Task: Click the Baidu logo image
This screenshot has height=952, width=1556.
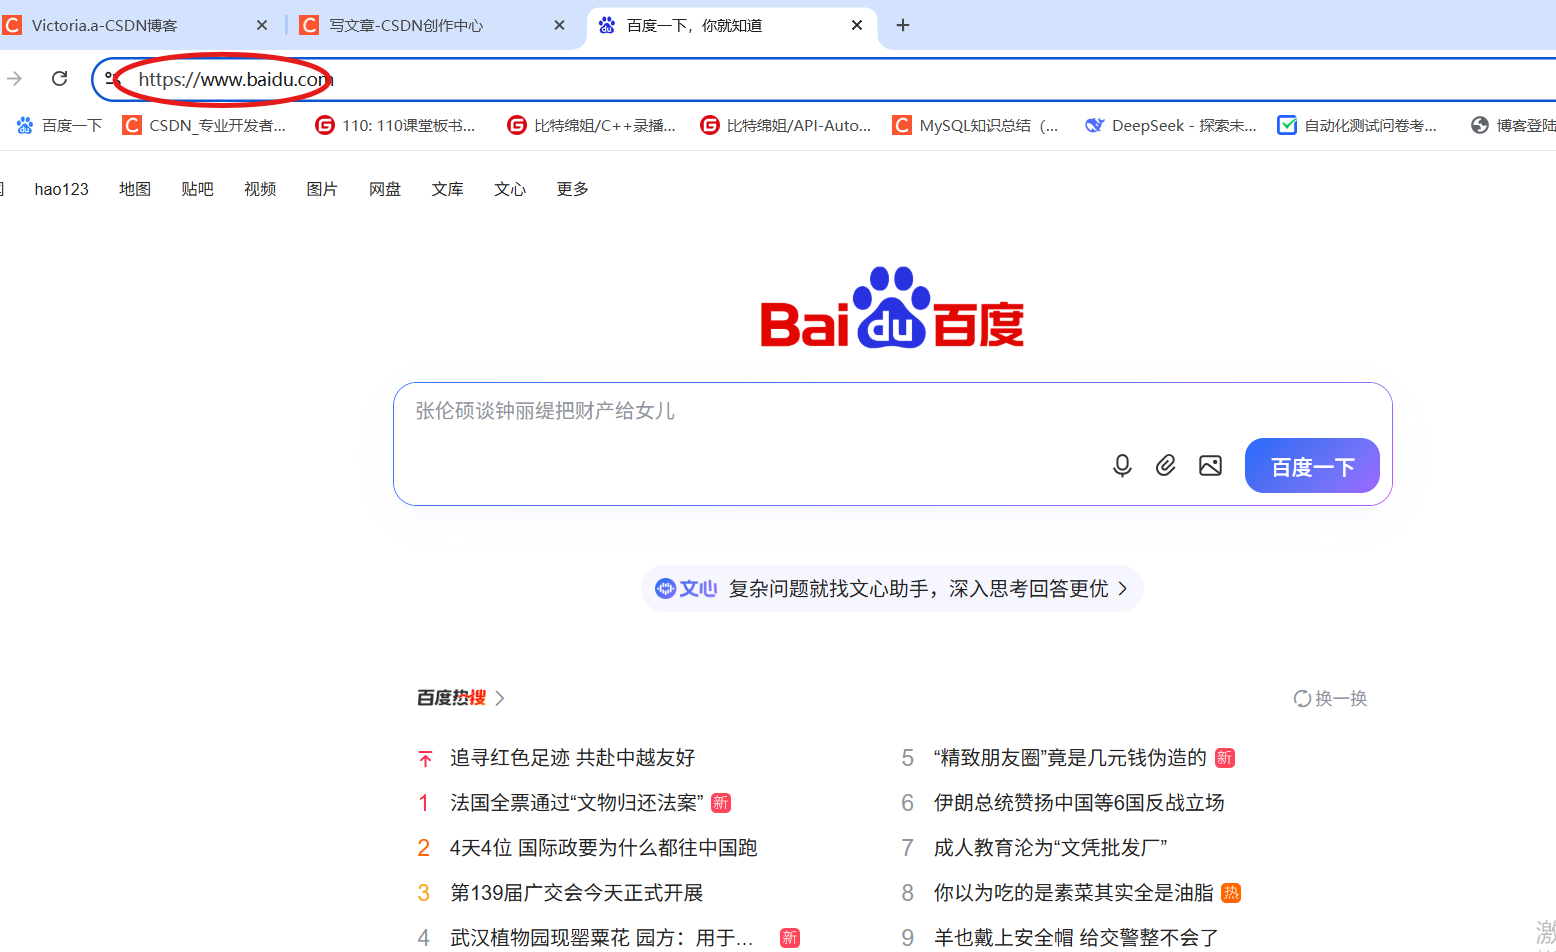Action: 892,307
